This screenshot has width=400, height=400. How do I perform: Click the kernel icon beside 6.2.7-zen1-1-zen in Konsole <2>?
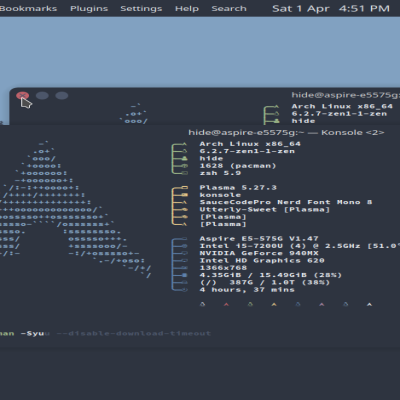click(x=184, y=151)
